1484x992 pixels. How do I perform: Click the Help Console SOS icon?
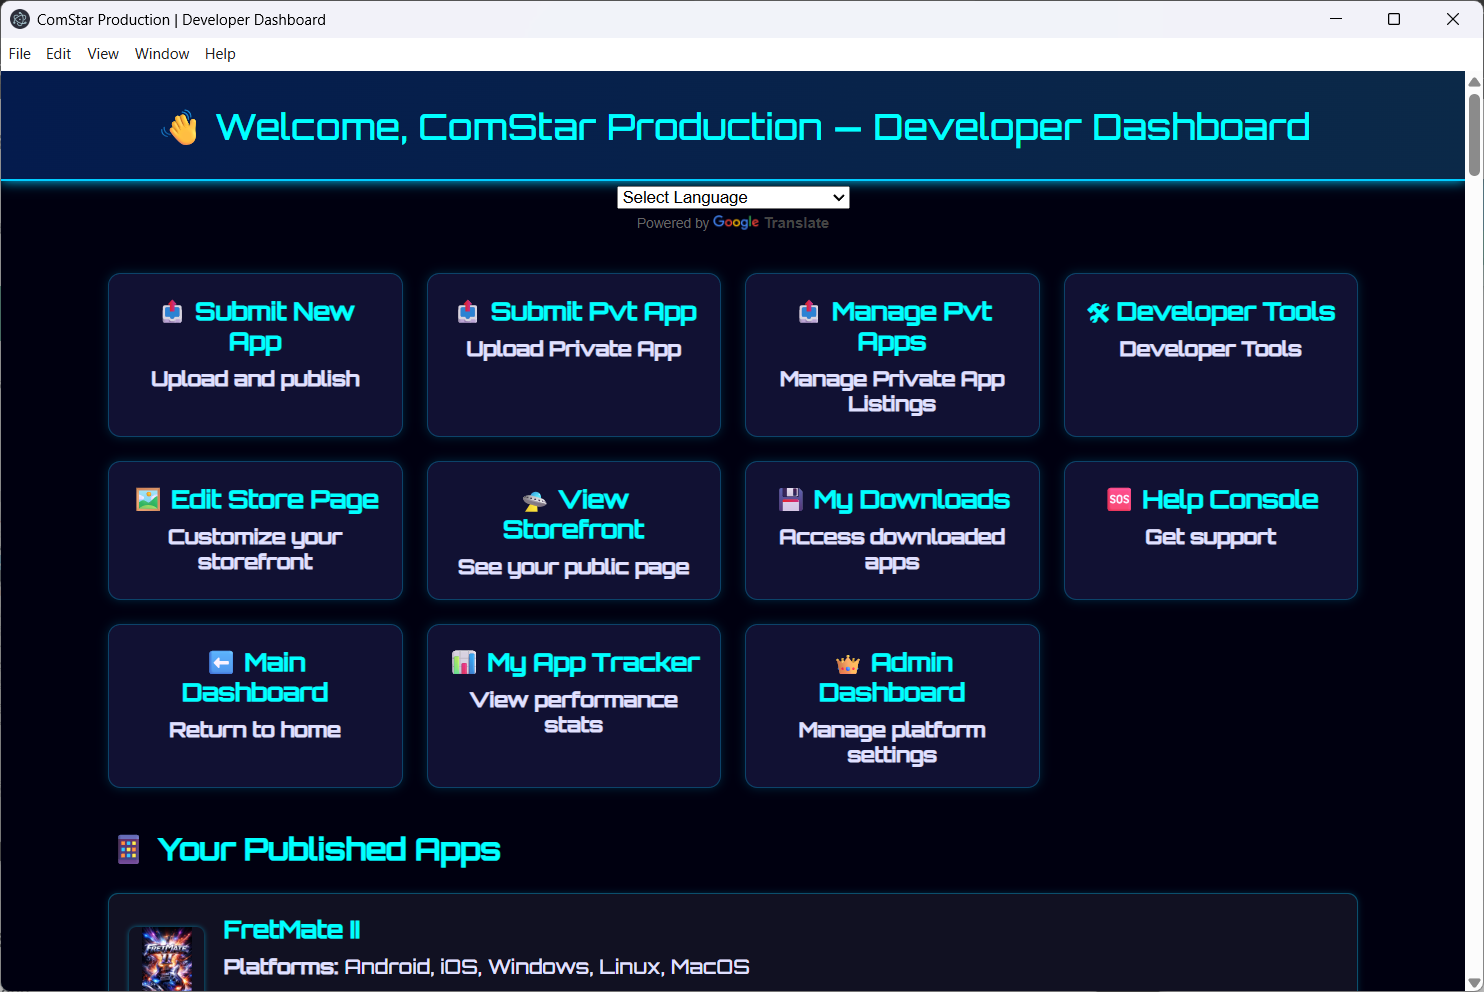[1119, 498]
